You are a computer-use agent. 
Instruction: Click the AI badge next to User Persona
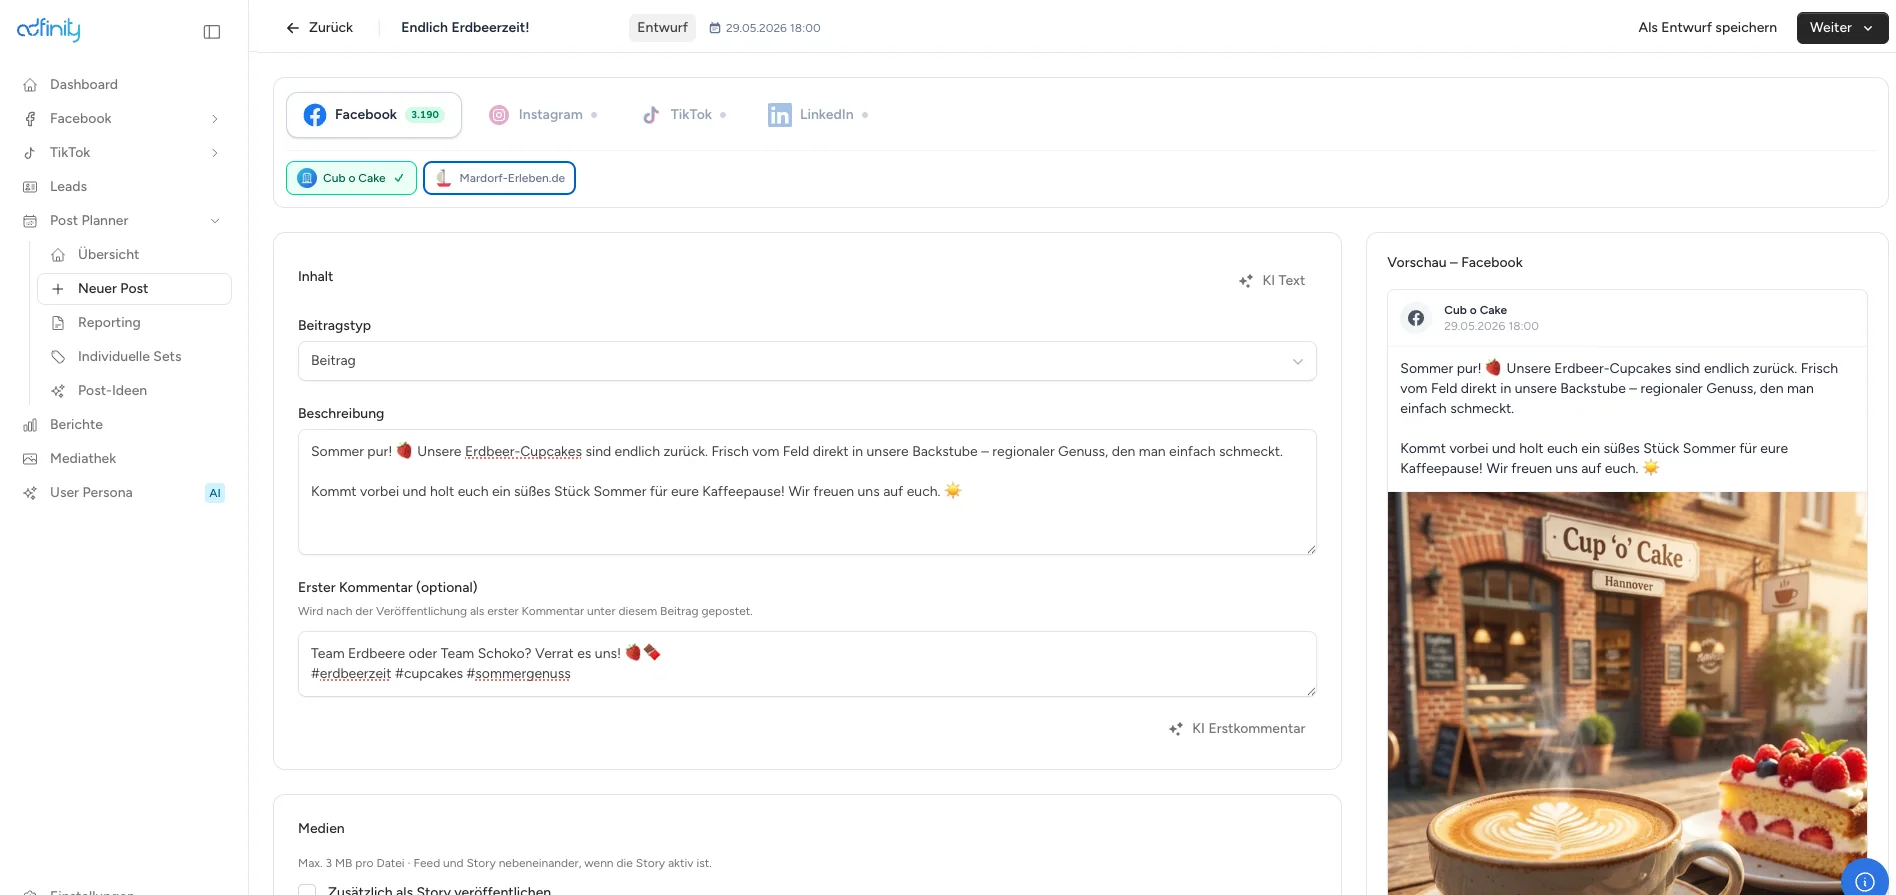[x=215, y=493]
